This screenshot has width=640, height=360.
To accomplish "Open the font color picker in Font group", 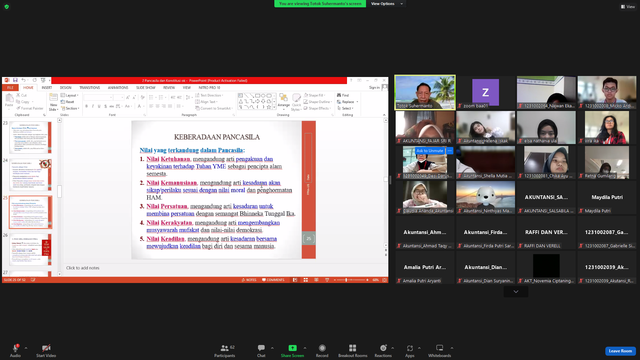I will click(x=140, y=106).
